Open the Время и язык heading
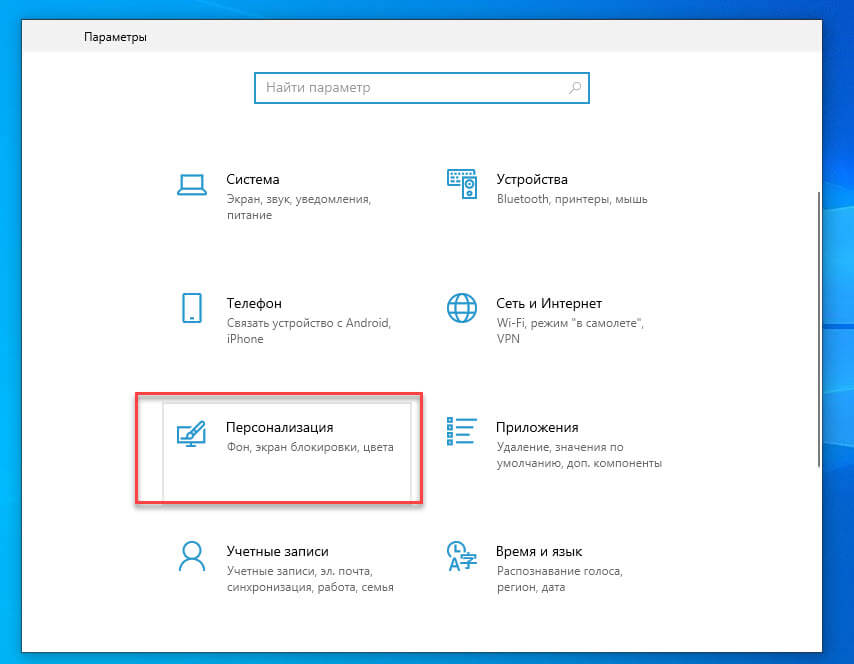 click(x=539, y=551)
